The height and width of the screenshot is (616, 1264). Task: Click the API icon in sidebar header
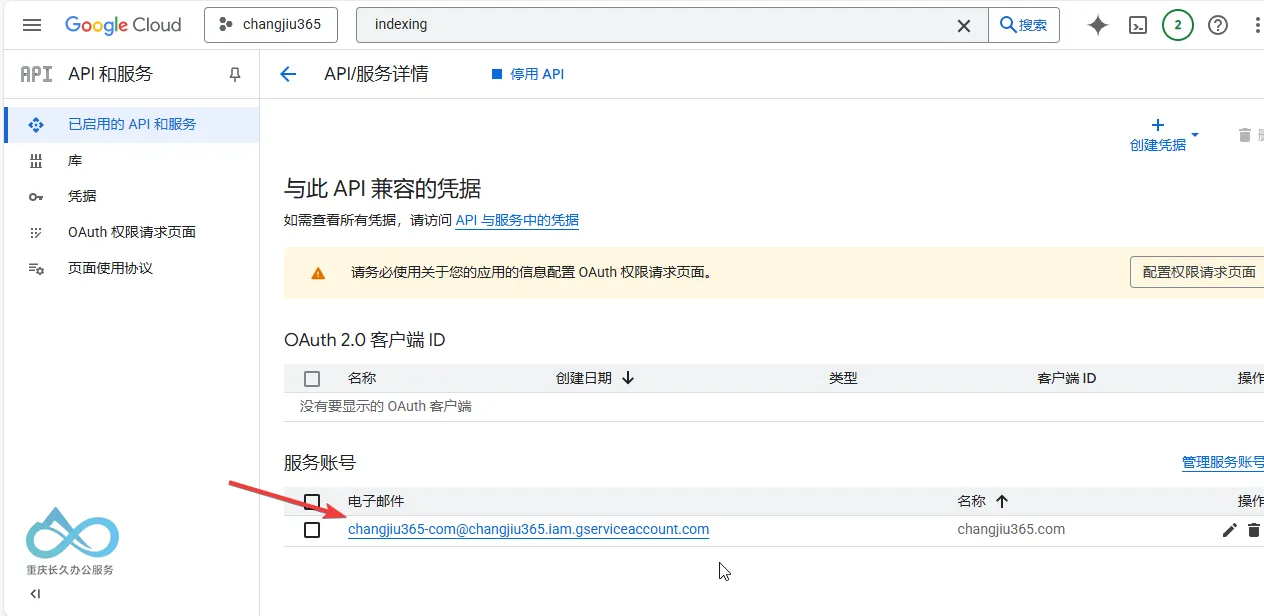[36, 74]
